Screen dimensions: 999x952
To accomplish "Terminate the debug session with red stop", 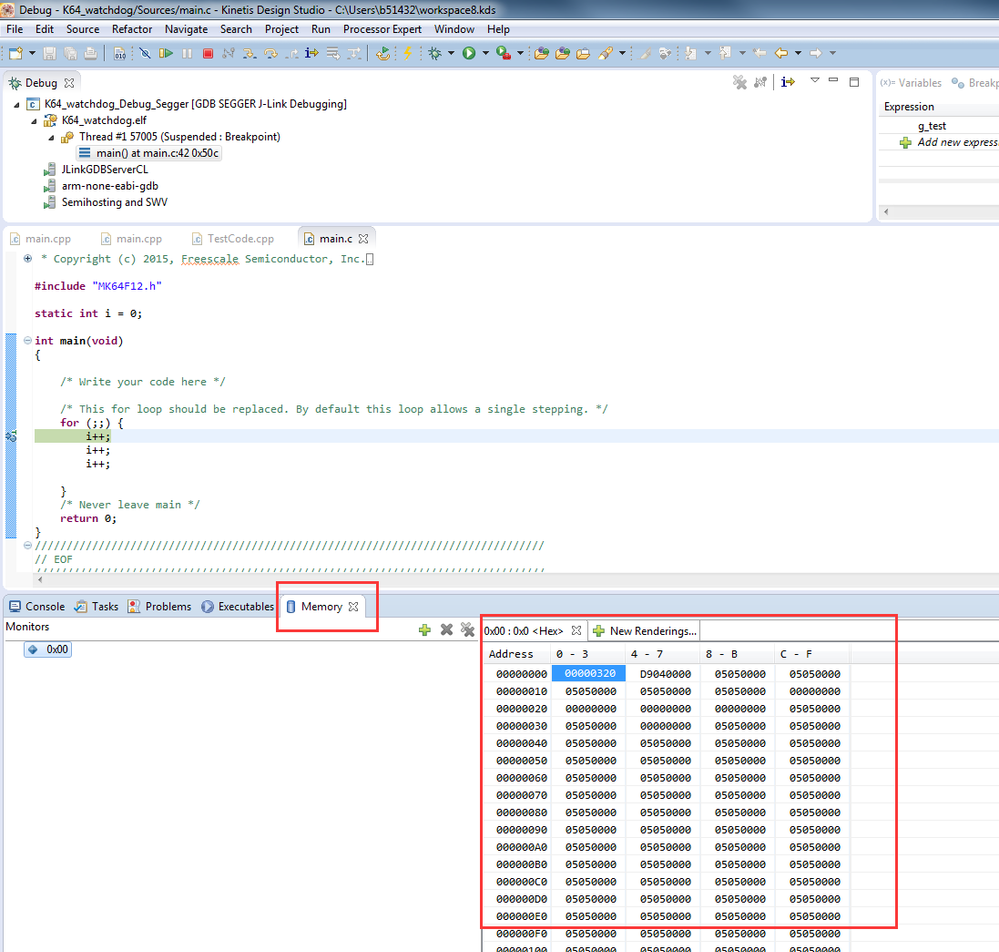I will pos(208,54).
